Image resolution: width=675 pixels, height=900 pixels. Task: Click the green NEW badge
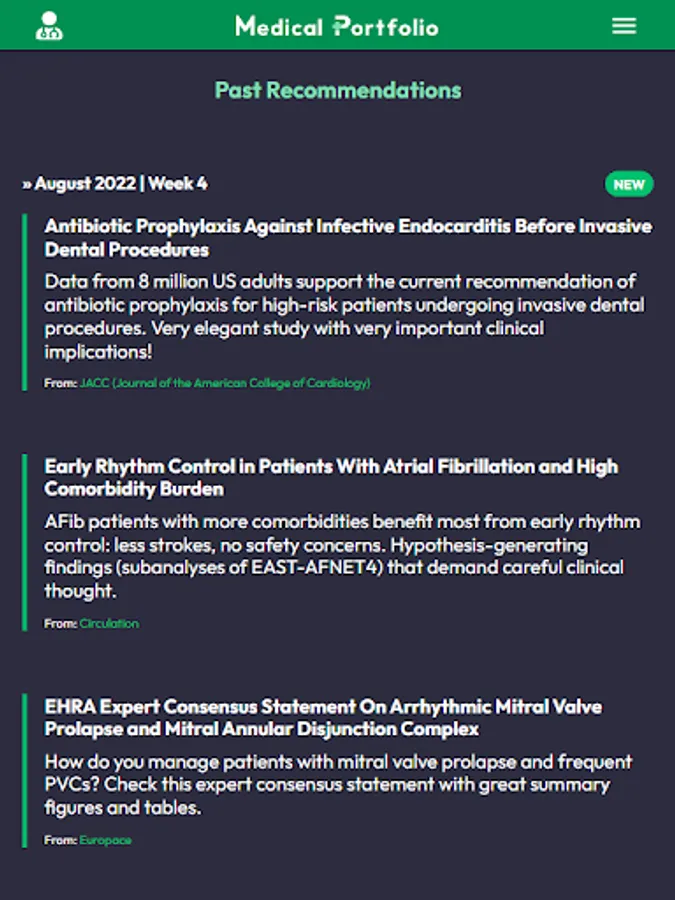(628, 184)
